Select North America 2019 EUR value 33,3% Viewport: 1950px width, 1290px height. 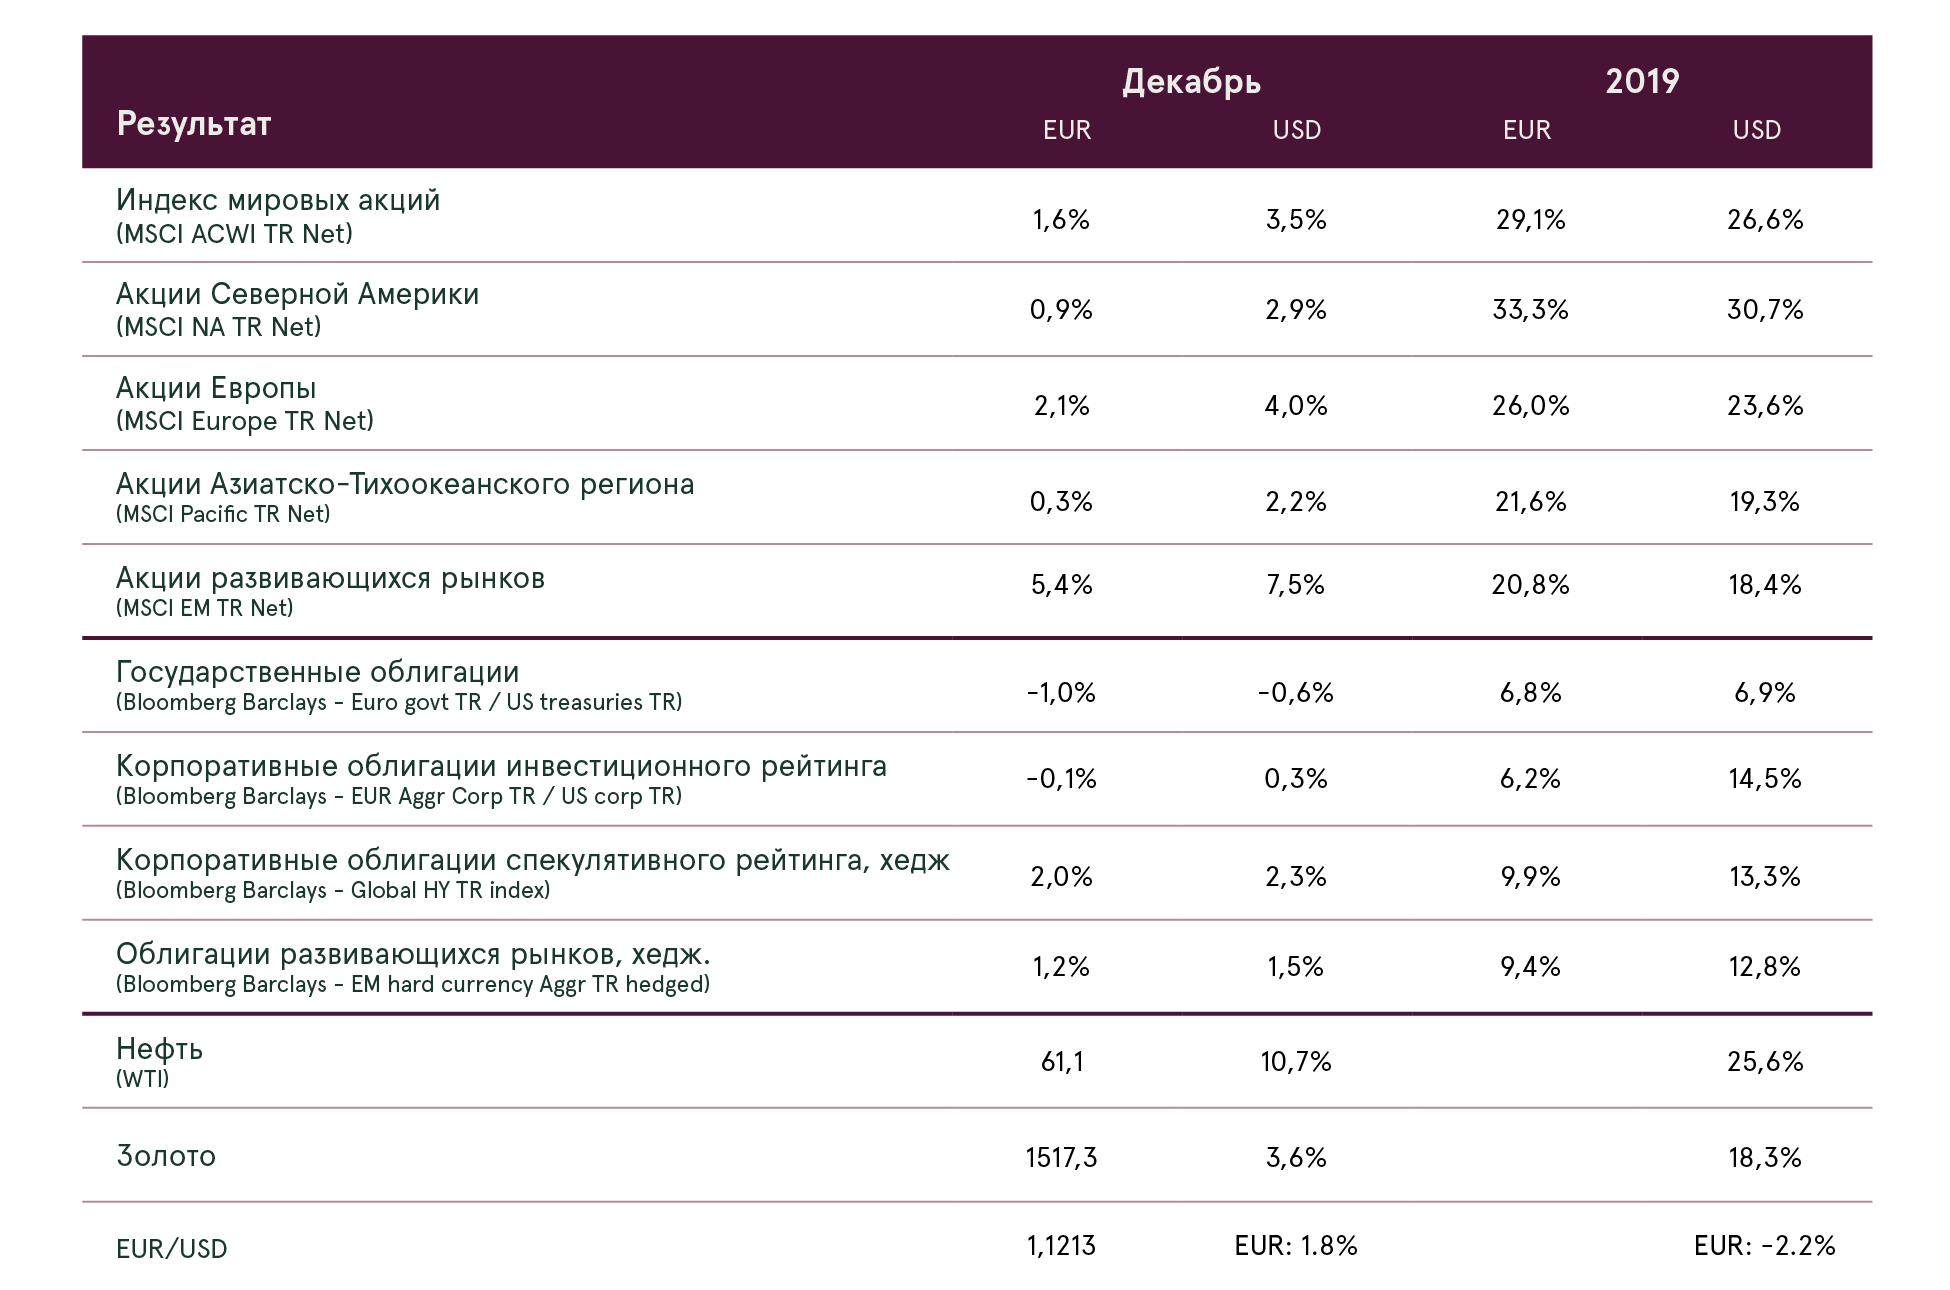tap(1530, 310)
